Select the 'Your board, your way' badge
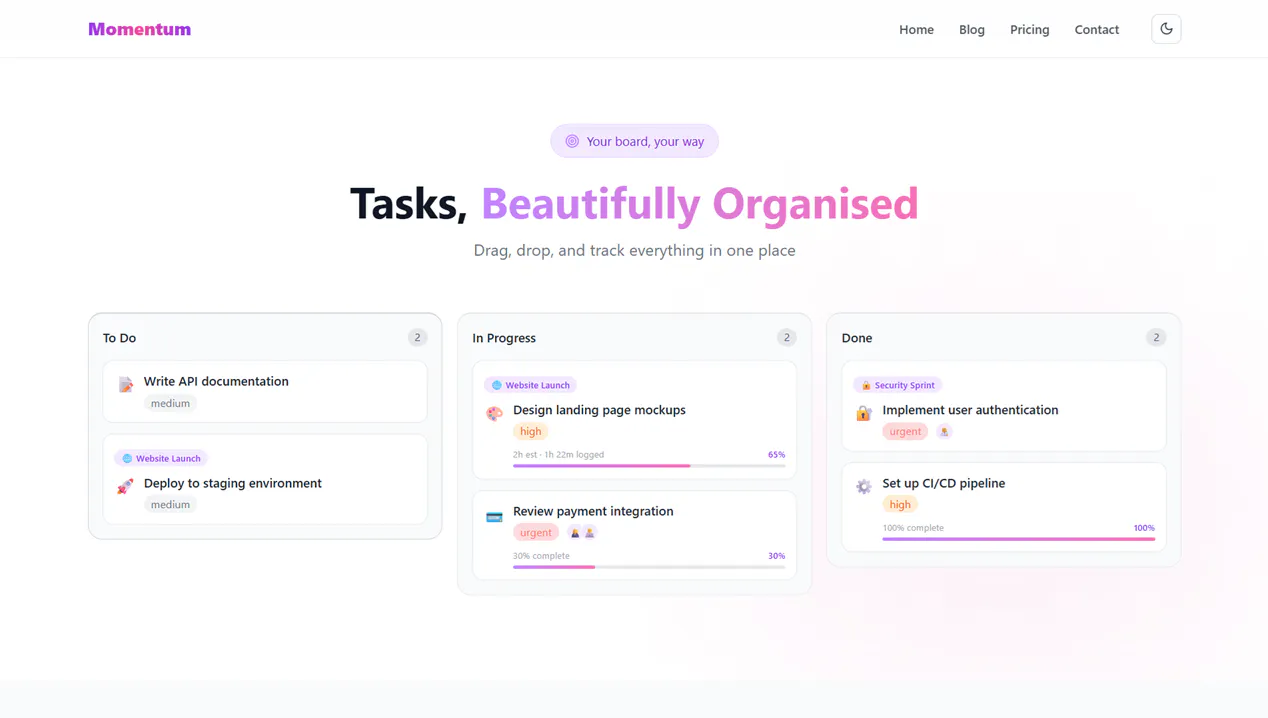Screen dimensions: 1268x718 point(634,141)
